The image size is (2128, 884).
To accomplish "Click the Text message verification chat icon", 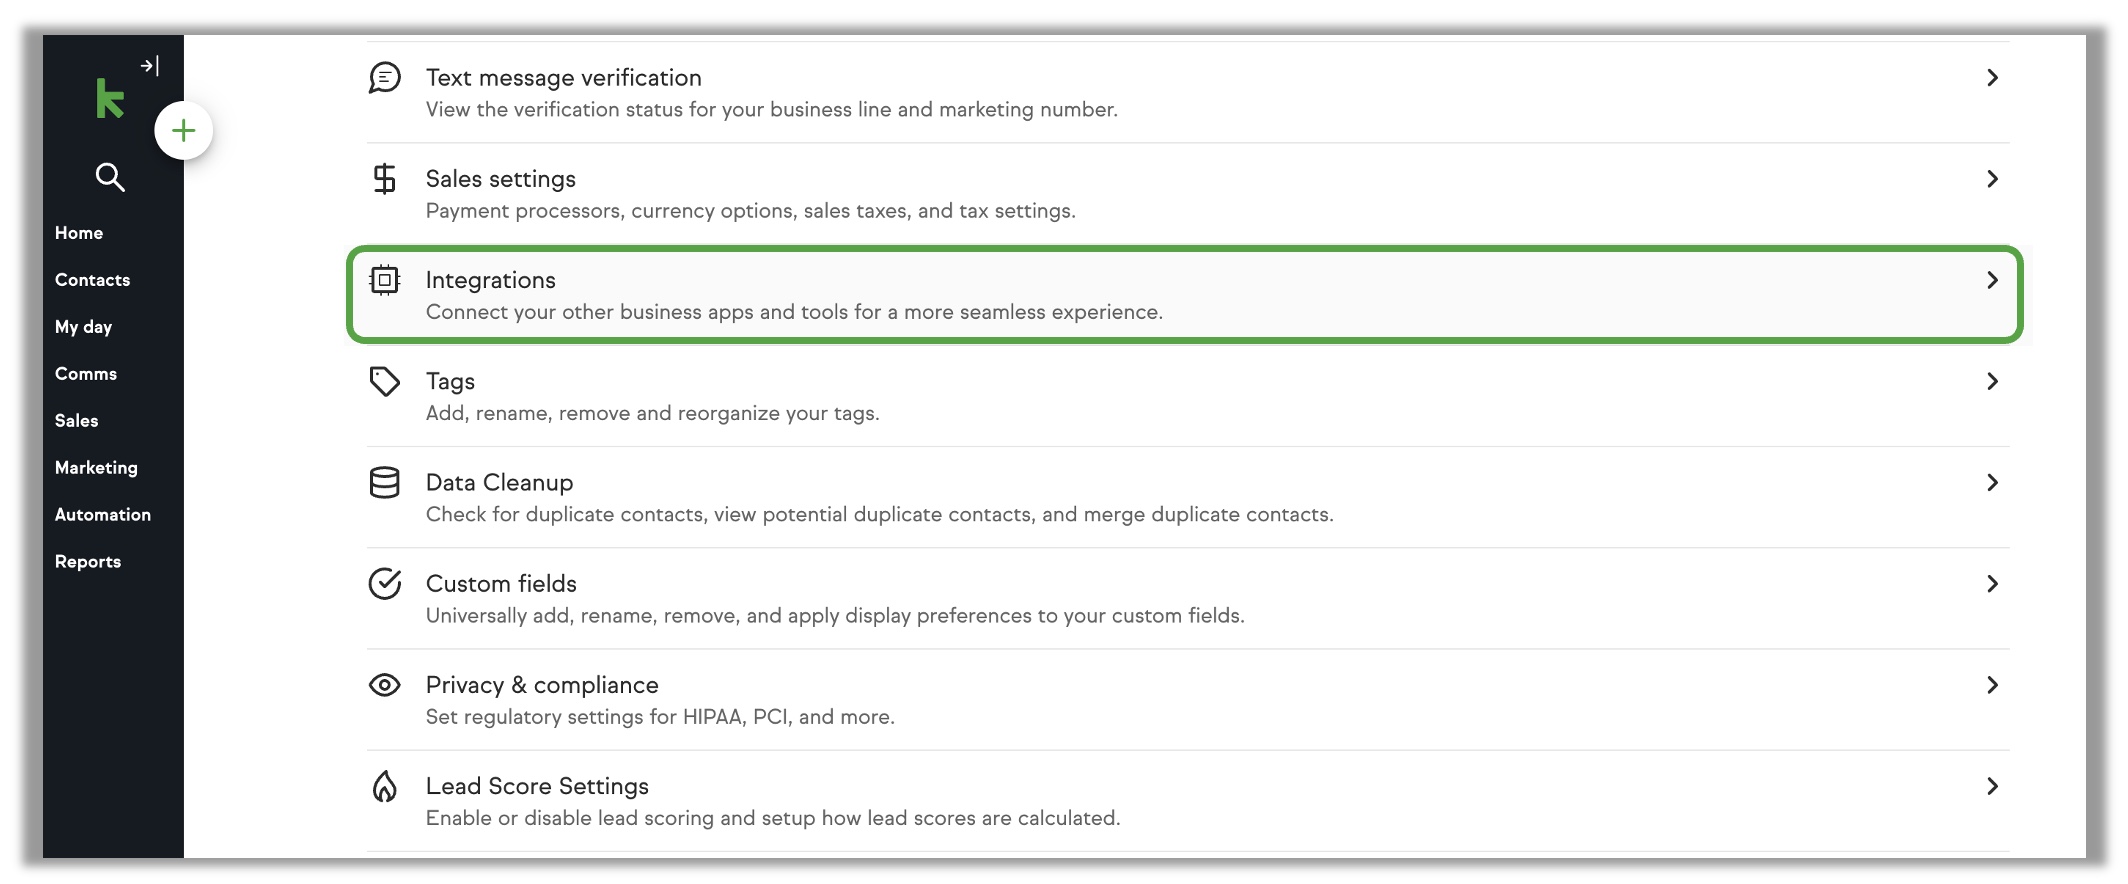I will coord(385,78).
